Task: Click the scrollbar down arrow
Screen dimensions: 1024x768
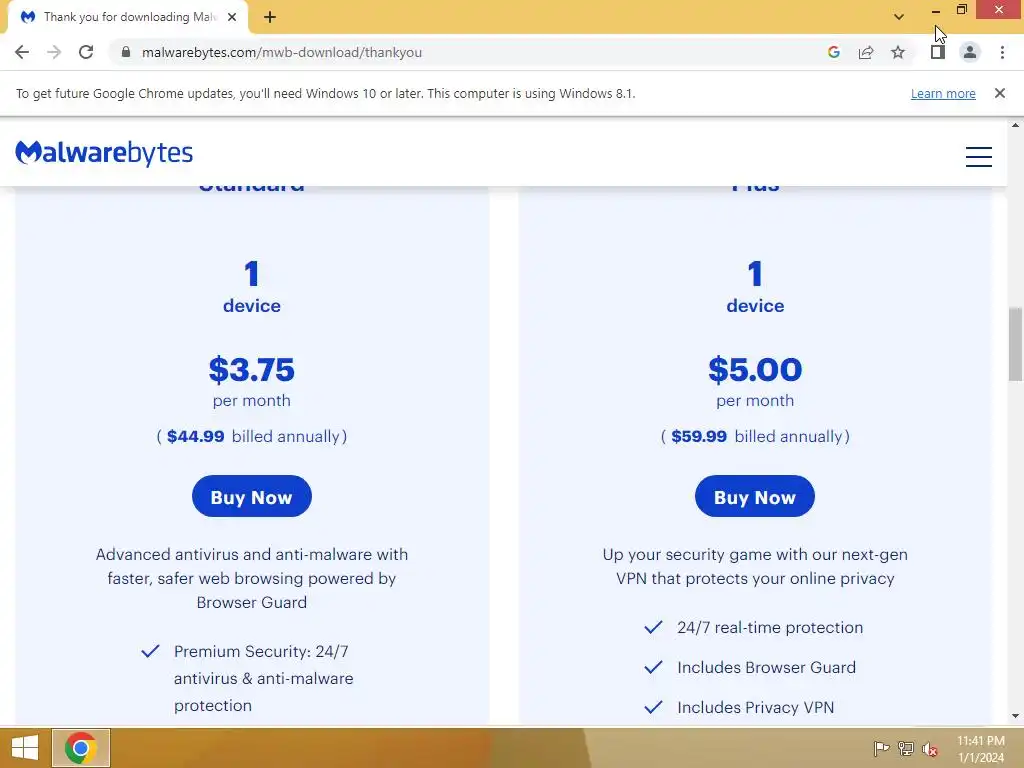Action: pyautogui.click(x=1015, y=716)
